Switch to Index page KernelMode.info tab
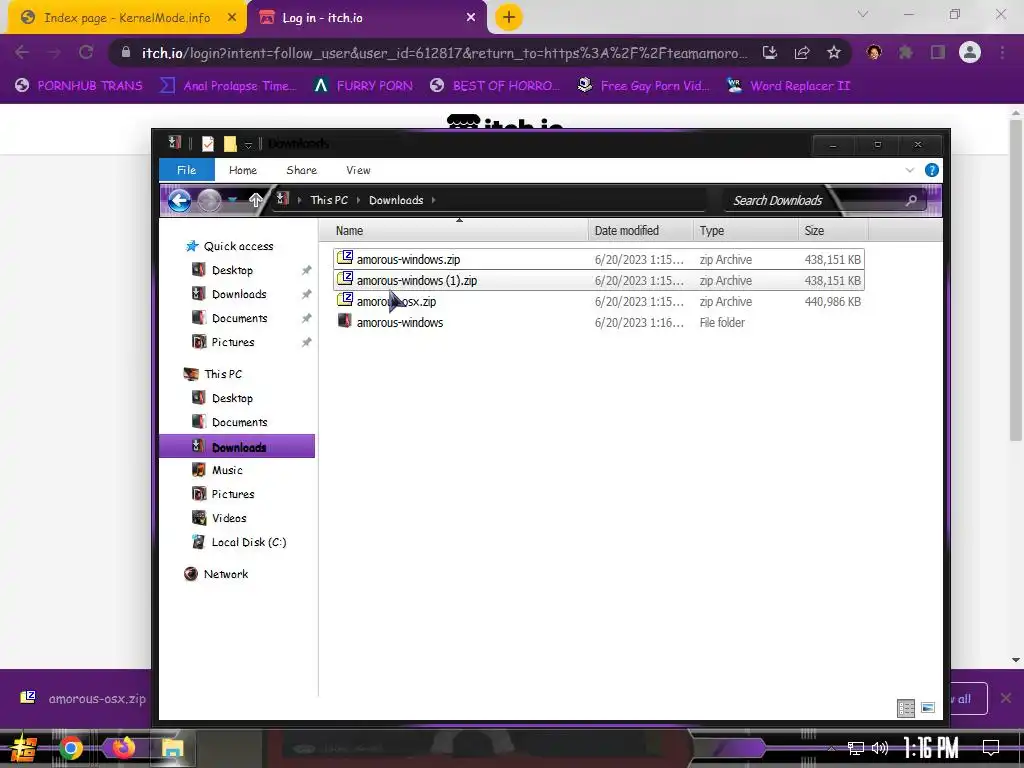The width and height of the screenshot is (1024, 768). (x=127, y=18)
